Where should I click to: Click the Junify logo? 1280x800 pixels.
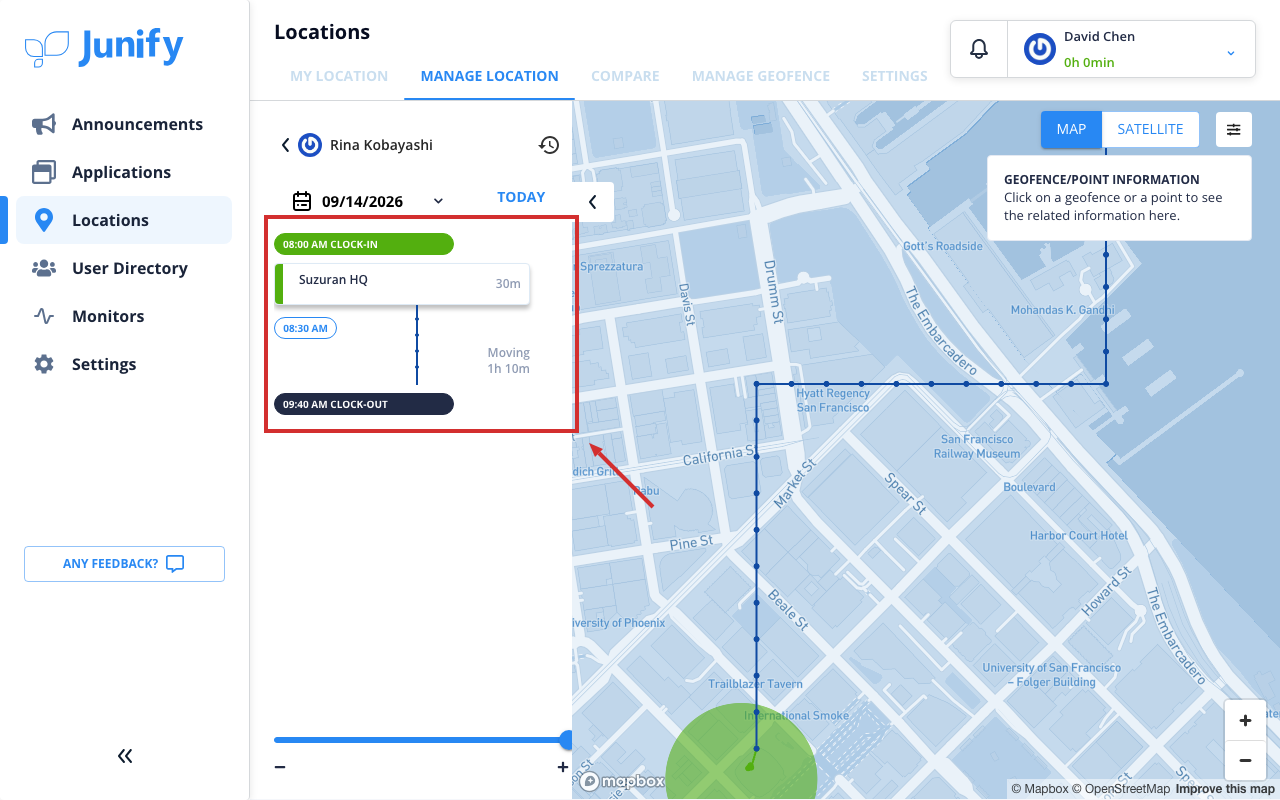pyautogui.click(x=104, y=47)
